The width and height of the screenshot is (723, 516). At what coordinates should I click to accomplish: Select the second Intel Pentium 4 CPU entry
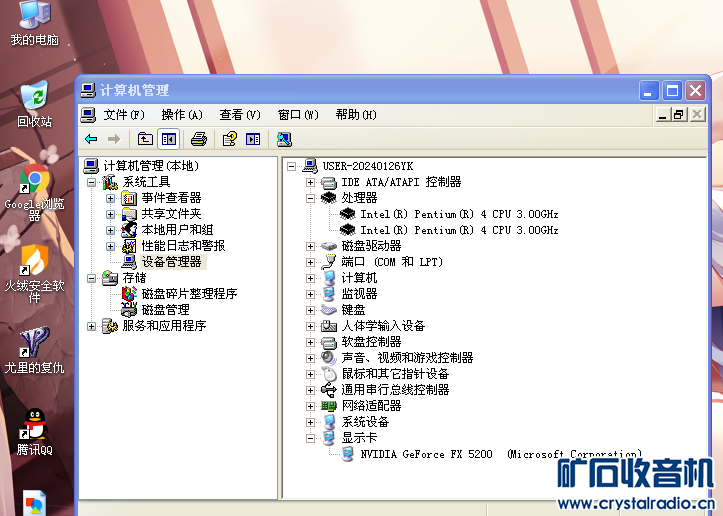pyautogui.click(x=459, y=230)
